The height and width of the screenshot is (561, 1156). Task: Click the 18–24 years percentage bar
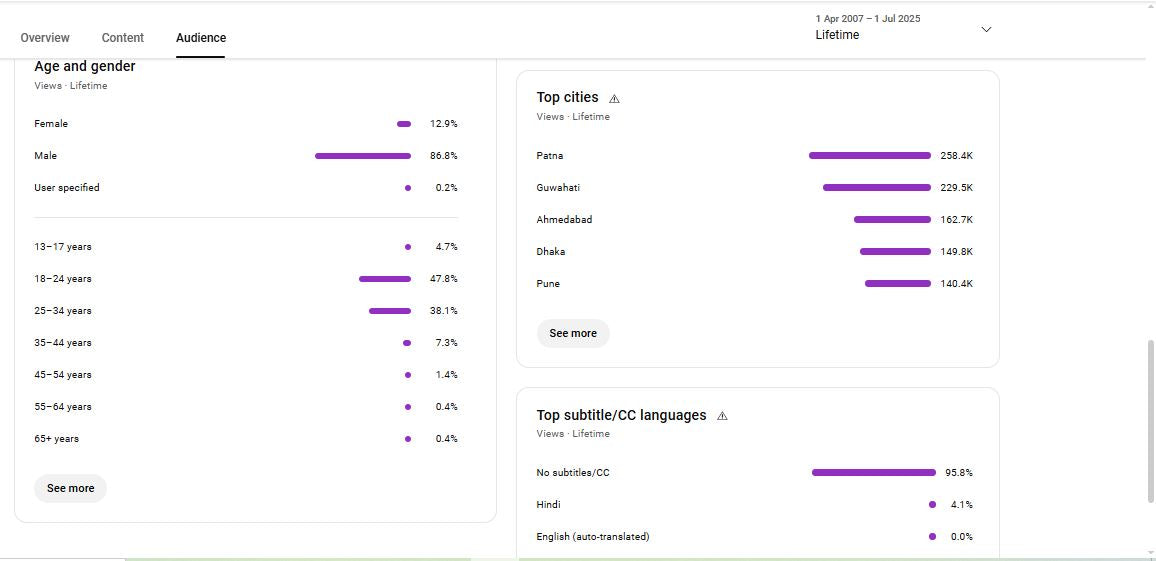point(384,279)
